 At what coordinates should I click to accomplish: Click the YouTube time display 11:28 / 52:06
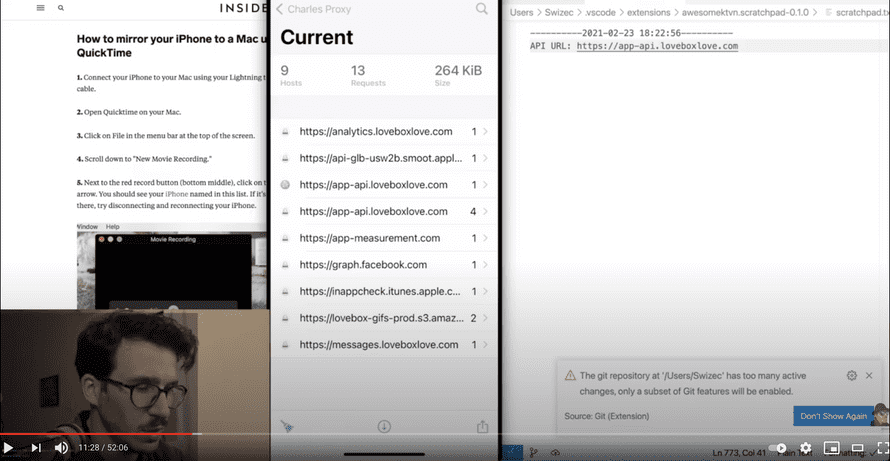[x=103, y=448]
